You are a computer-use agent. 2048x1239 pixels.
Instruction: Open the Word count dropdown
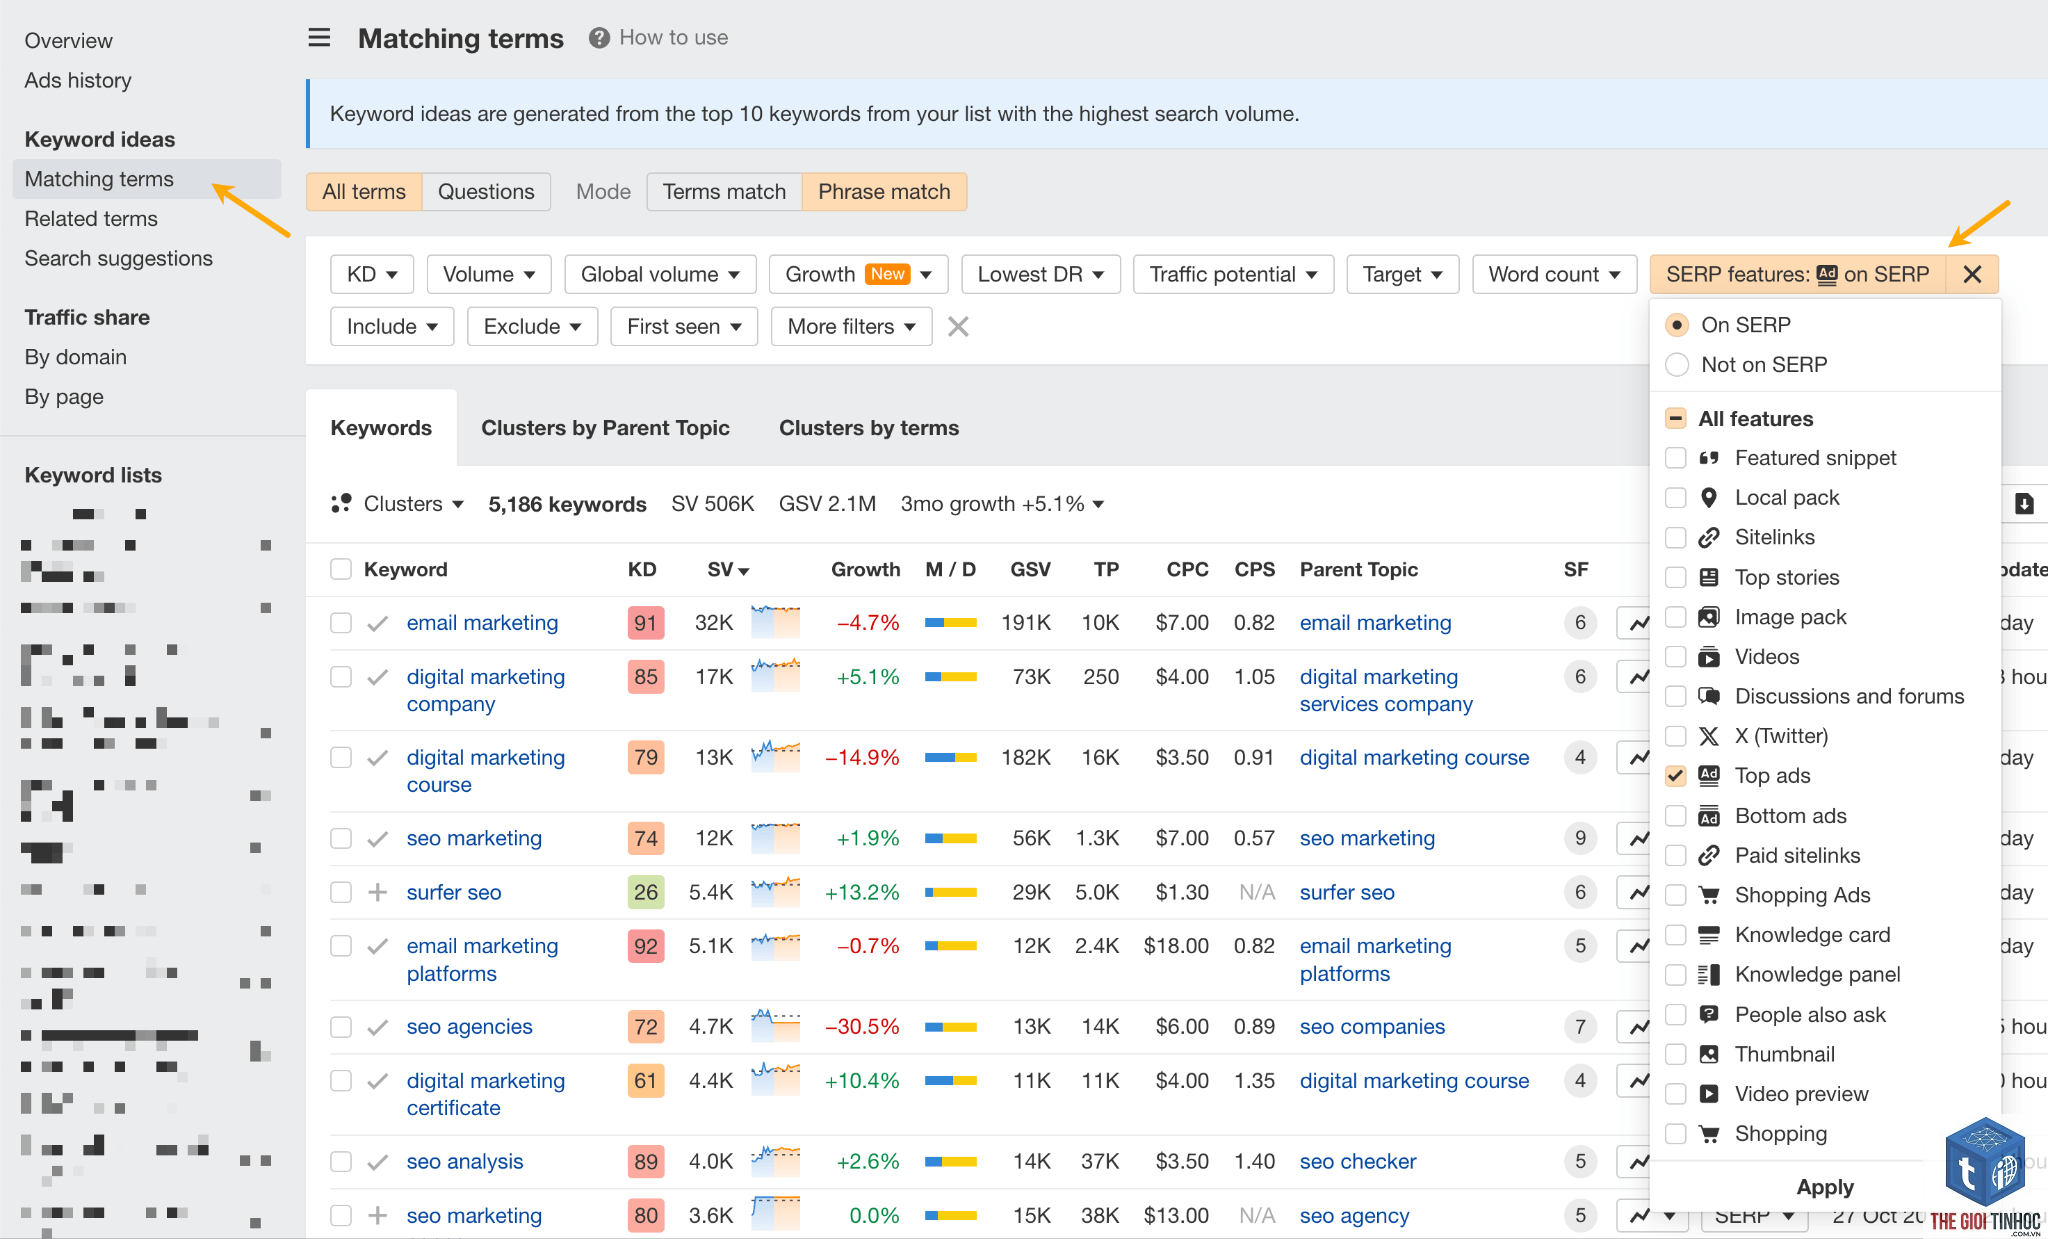click(1554, 274)
